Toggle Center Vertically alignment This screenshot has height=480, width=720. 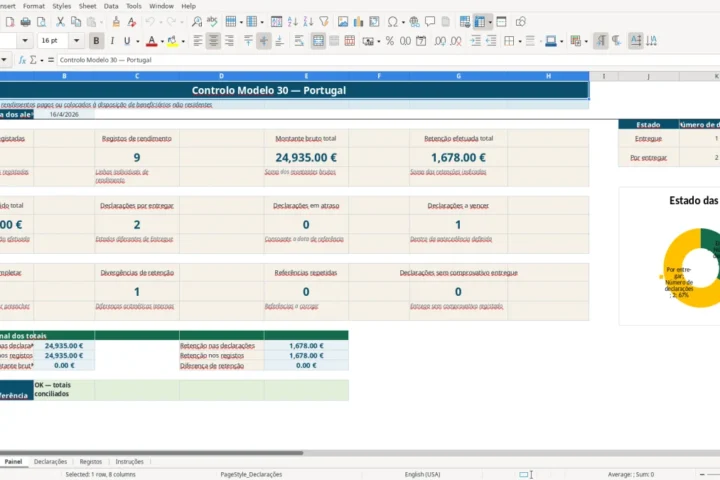pyautogui.click(x=264, y=41)
